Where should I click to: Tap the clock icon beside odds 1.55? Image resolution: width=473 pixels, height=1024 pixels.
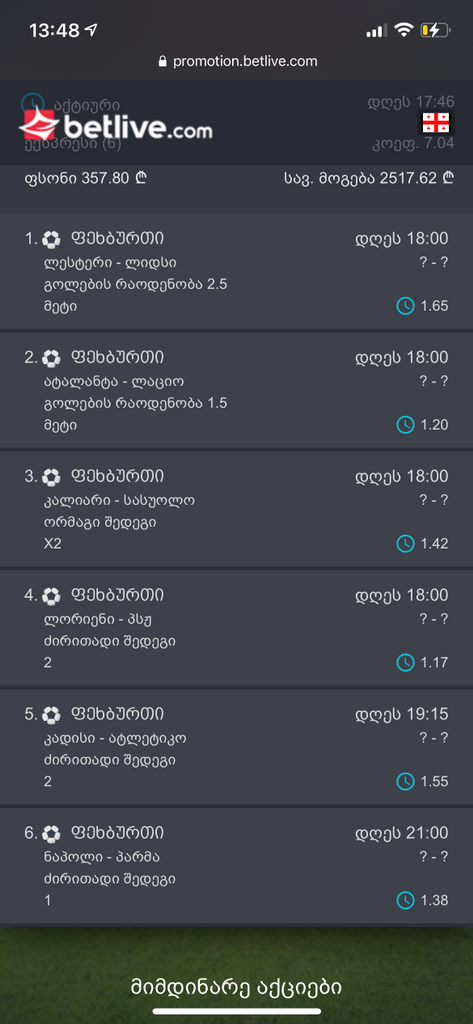coord(406,781)
